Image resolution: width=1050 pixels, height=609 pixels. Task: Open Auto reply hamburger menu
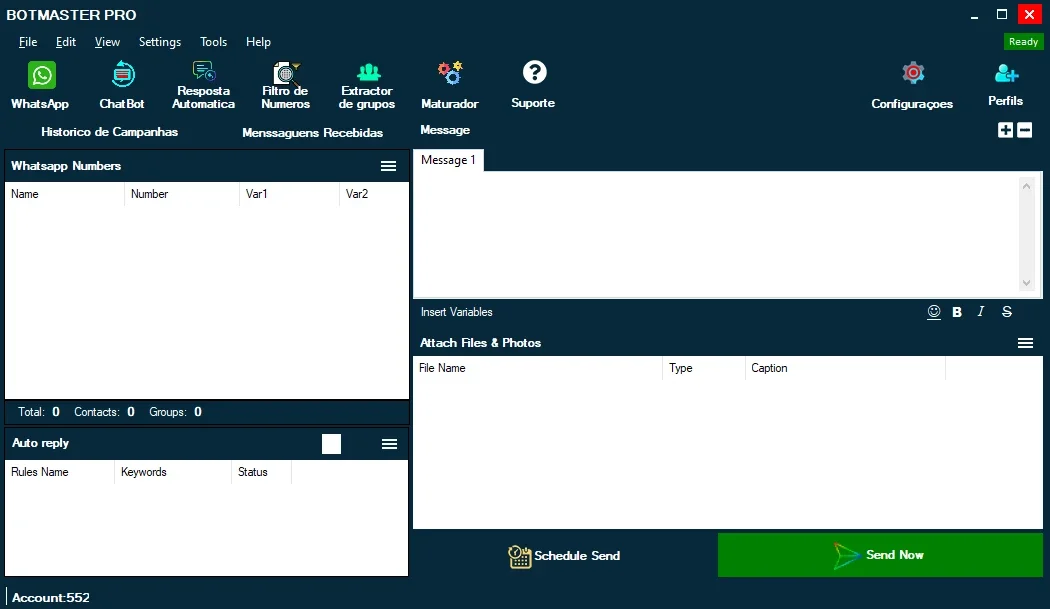(x=389, y=444)
